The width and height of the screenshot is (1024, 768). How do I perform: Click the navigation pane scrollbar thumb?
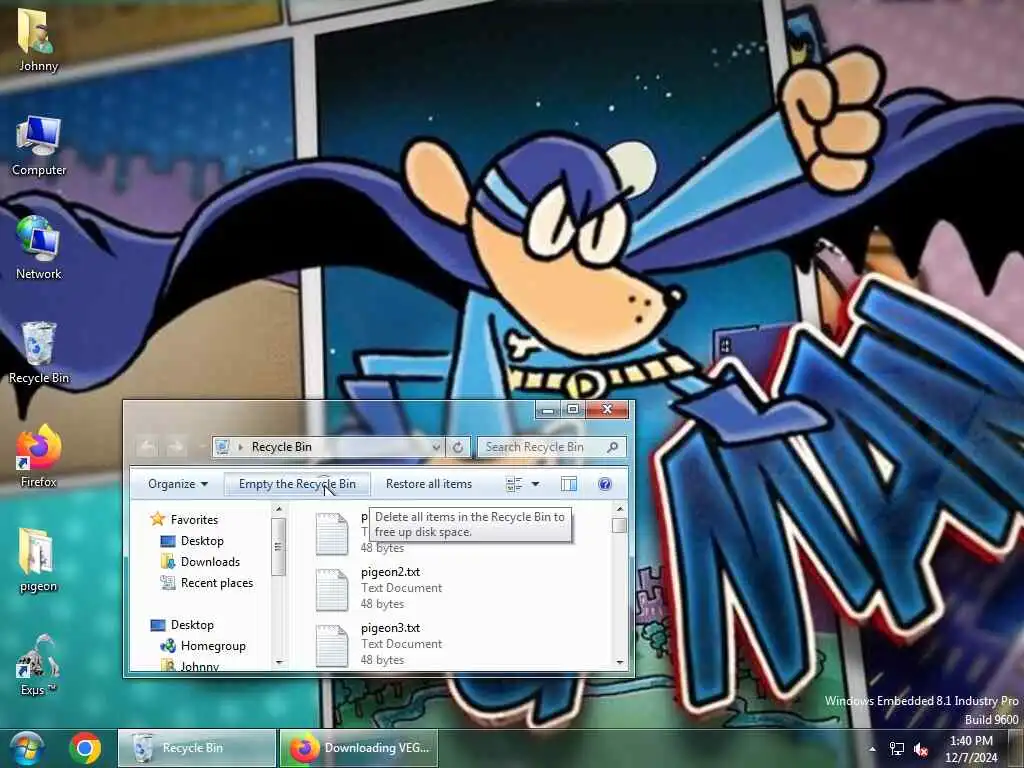278,547
